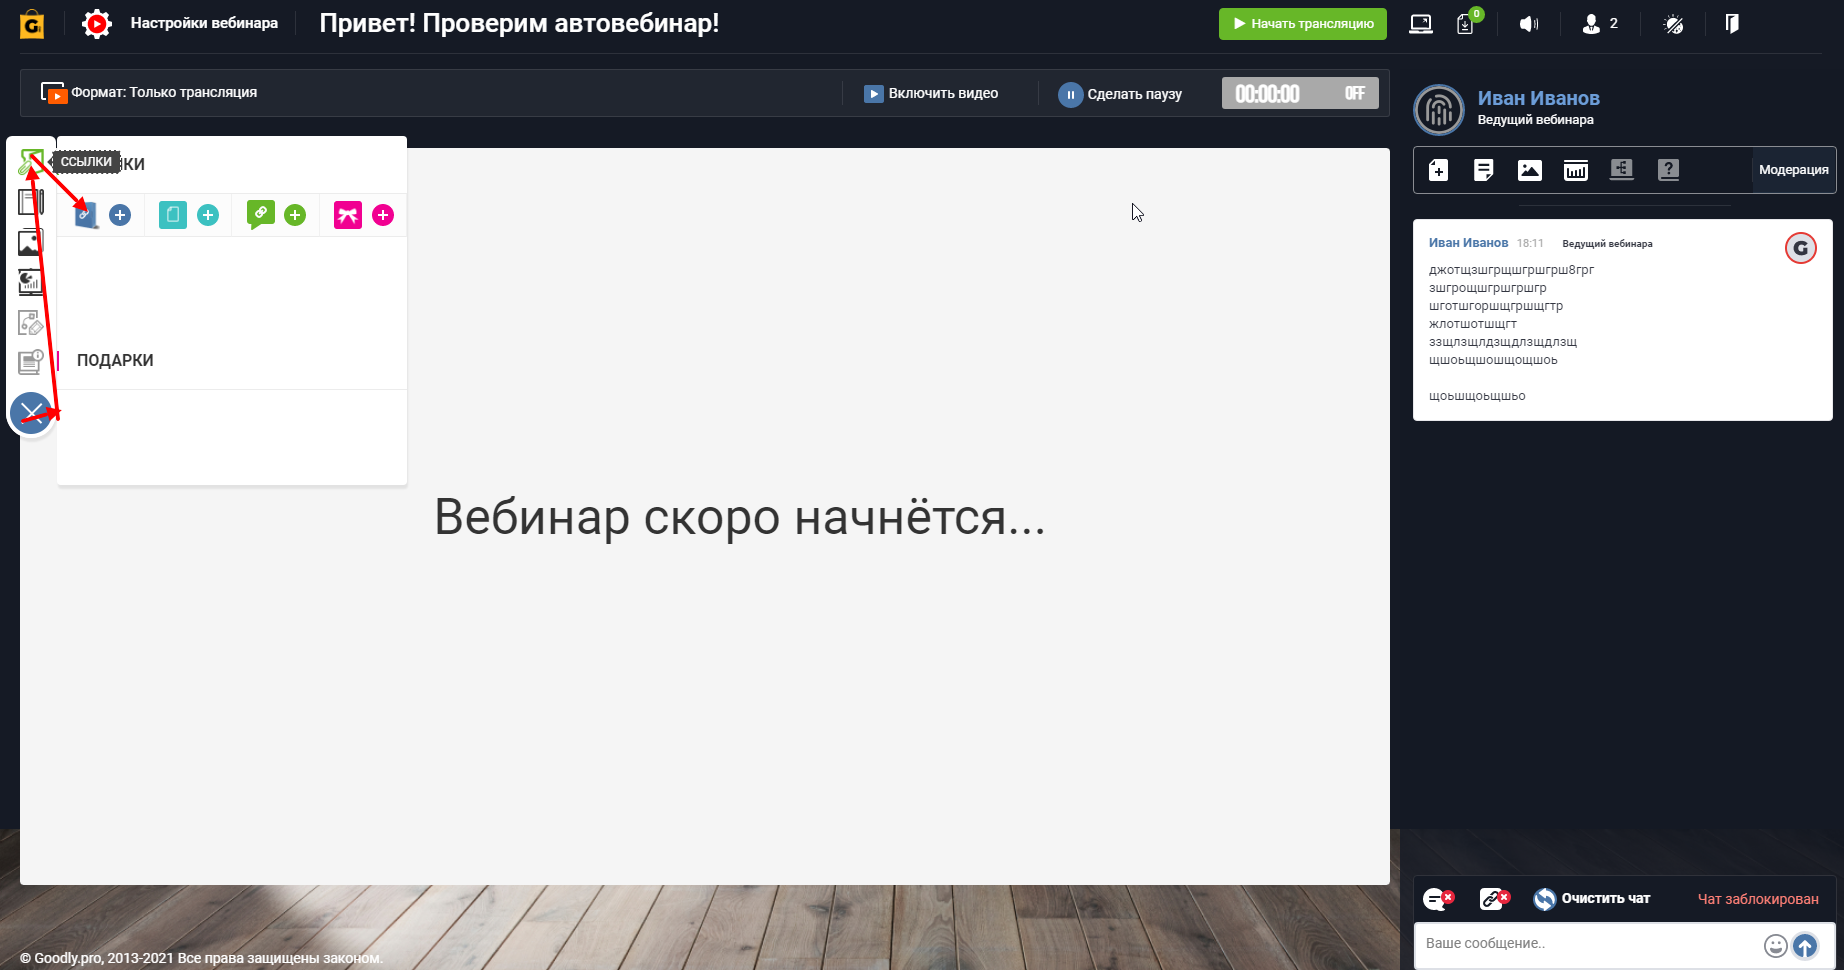
Task: Click the webinar title Привет! Проверим автовебинар!
Action: (x=519, y=23)
